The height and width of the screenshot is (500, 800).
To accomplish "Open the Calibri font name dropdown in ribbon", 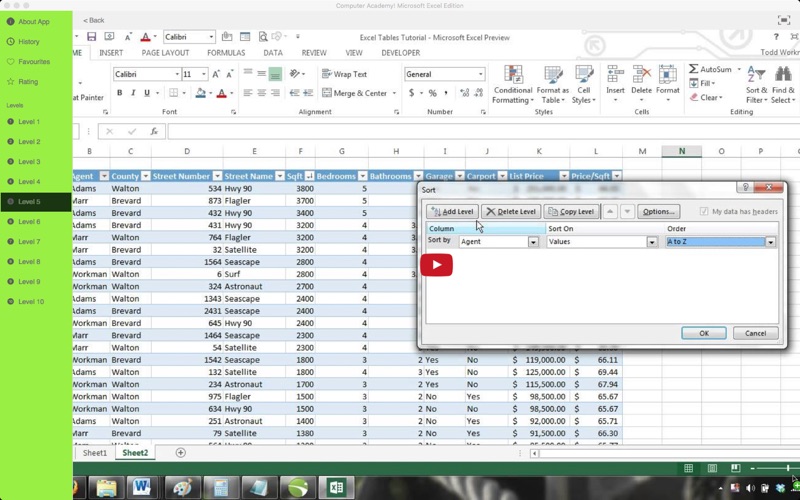I will click(177, 74).
